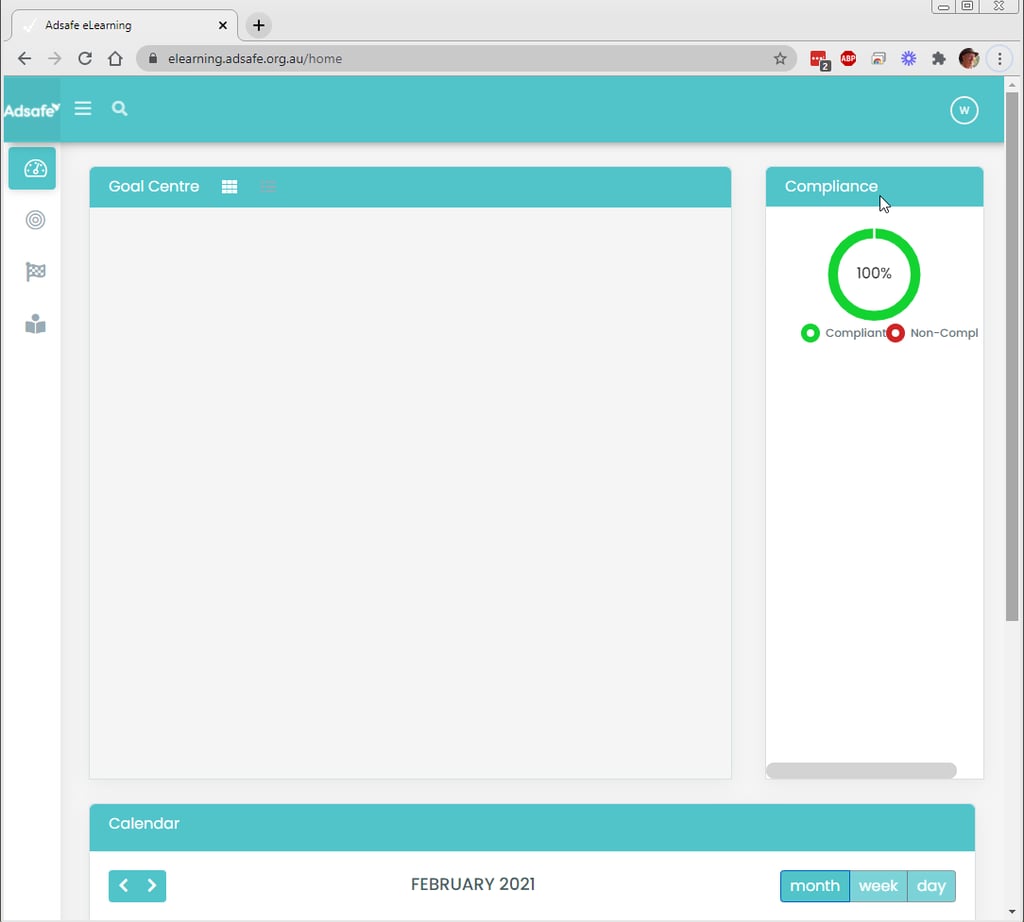Open a new browser tab
Screen dimensions: 1024x922
point(259,25)
